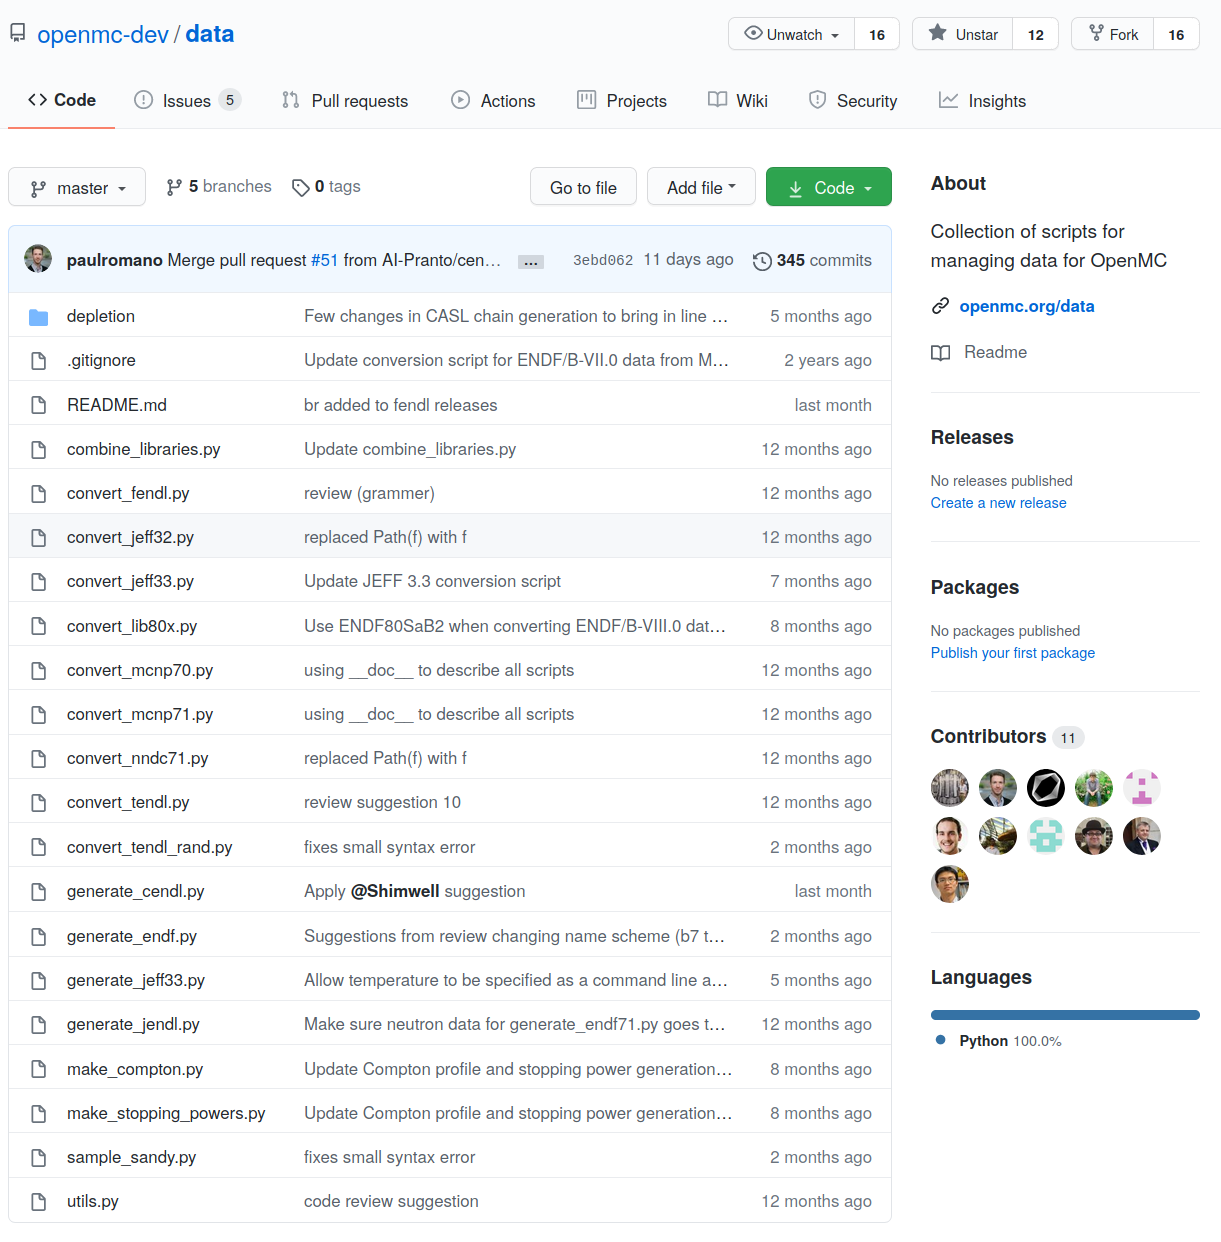Viewport: 1221px width, 1242px height.
Task: Click the file icon beside utils.py
Action: (x=38, y=1202)
